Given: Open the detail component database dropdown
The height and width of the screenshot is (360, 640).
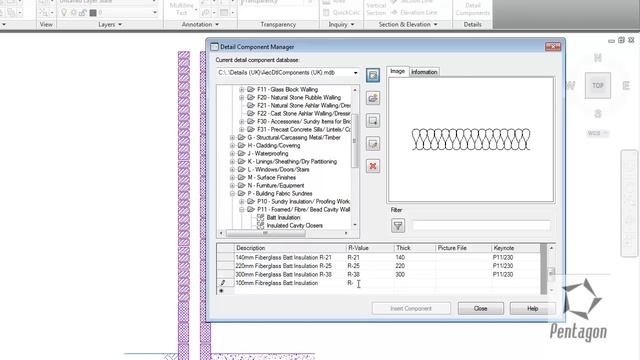Looking at the screenshot, I should click(355, 73).
